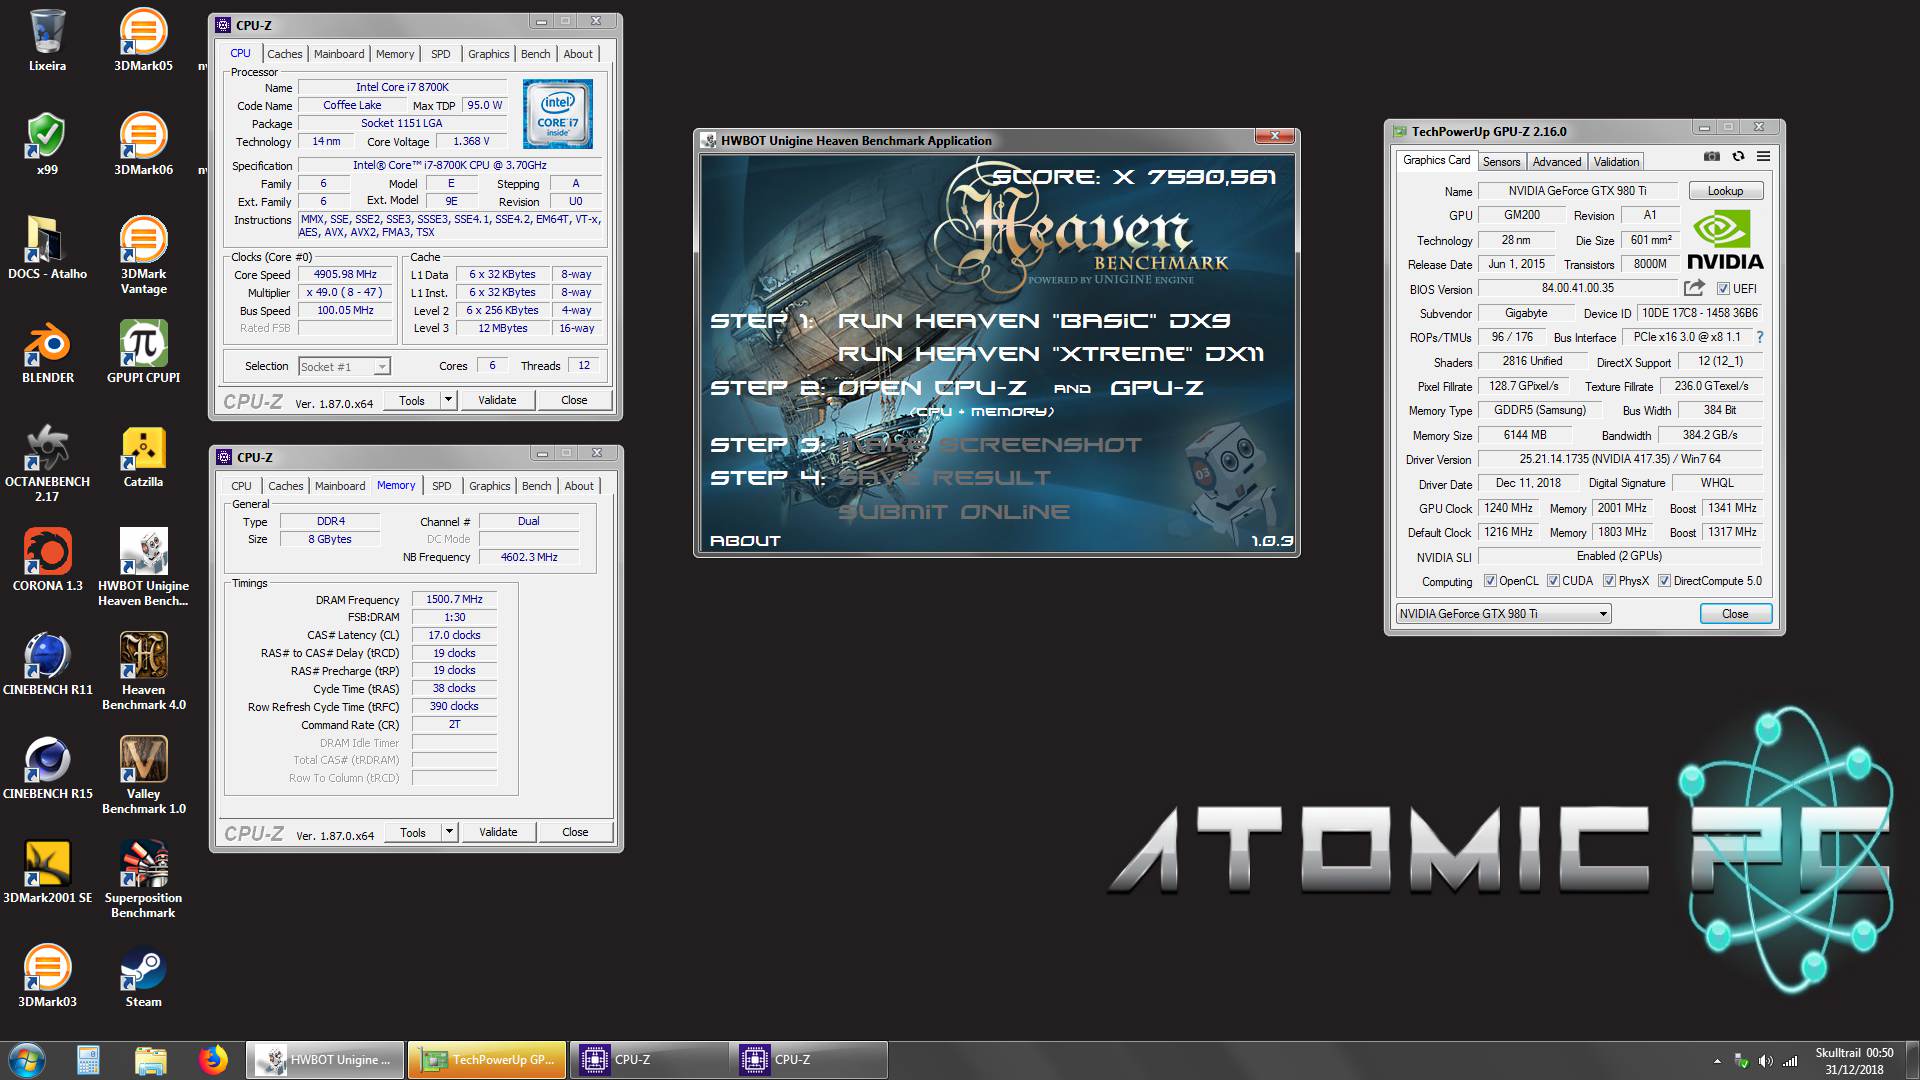Click the GPU-Z BIOS share/export icon

[x=1694, y=288]
